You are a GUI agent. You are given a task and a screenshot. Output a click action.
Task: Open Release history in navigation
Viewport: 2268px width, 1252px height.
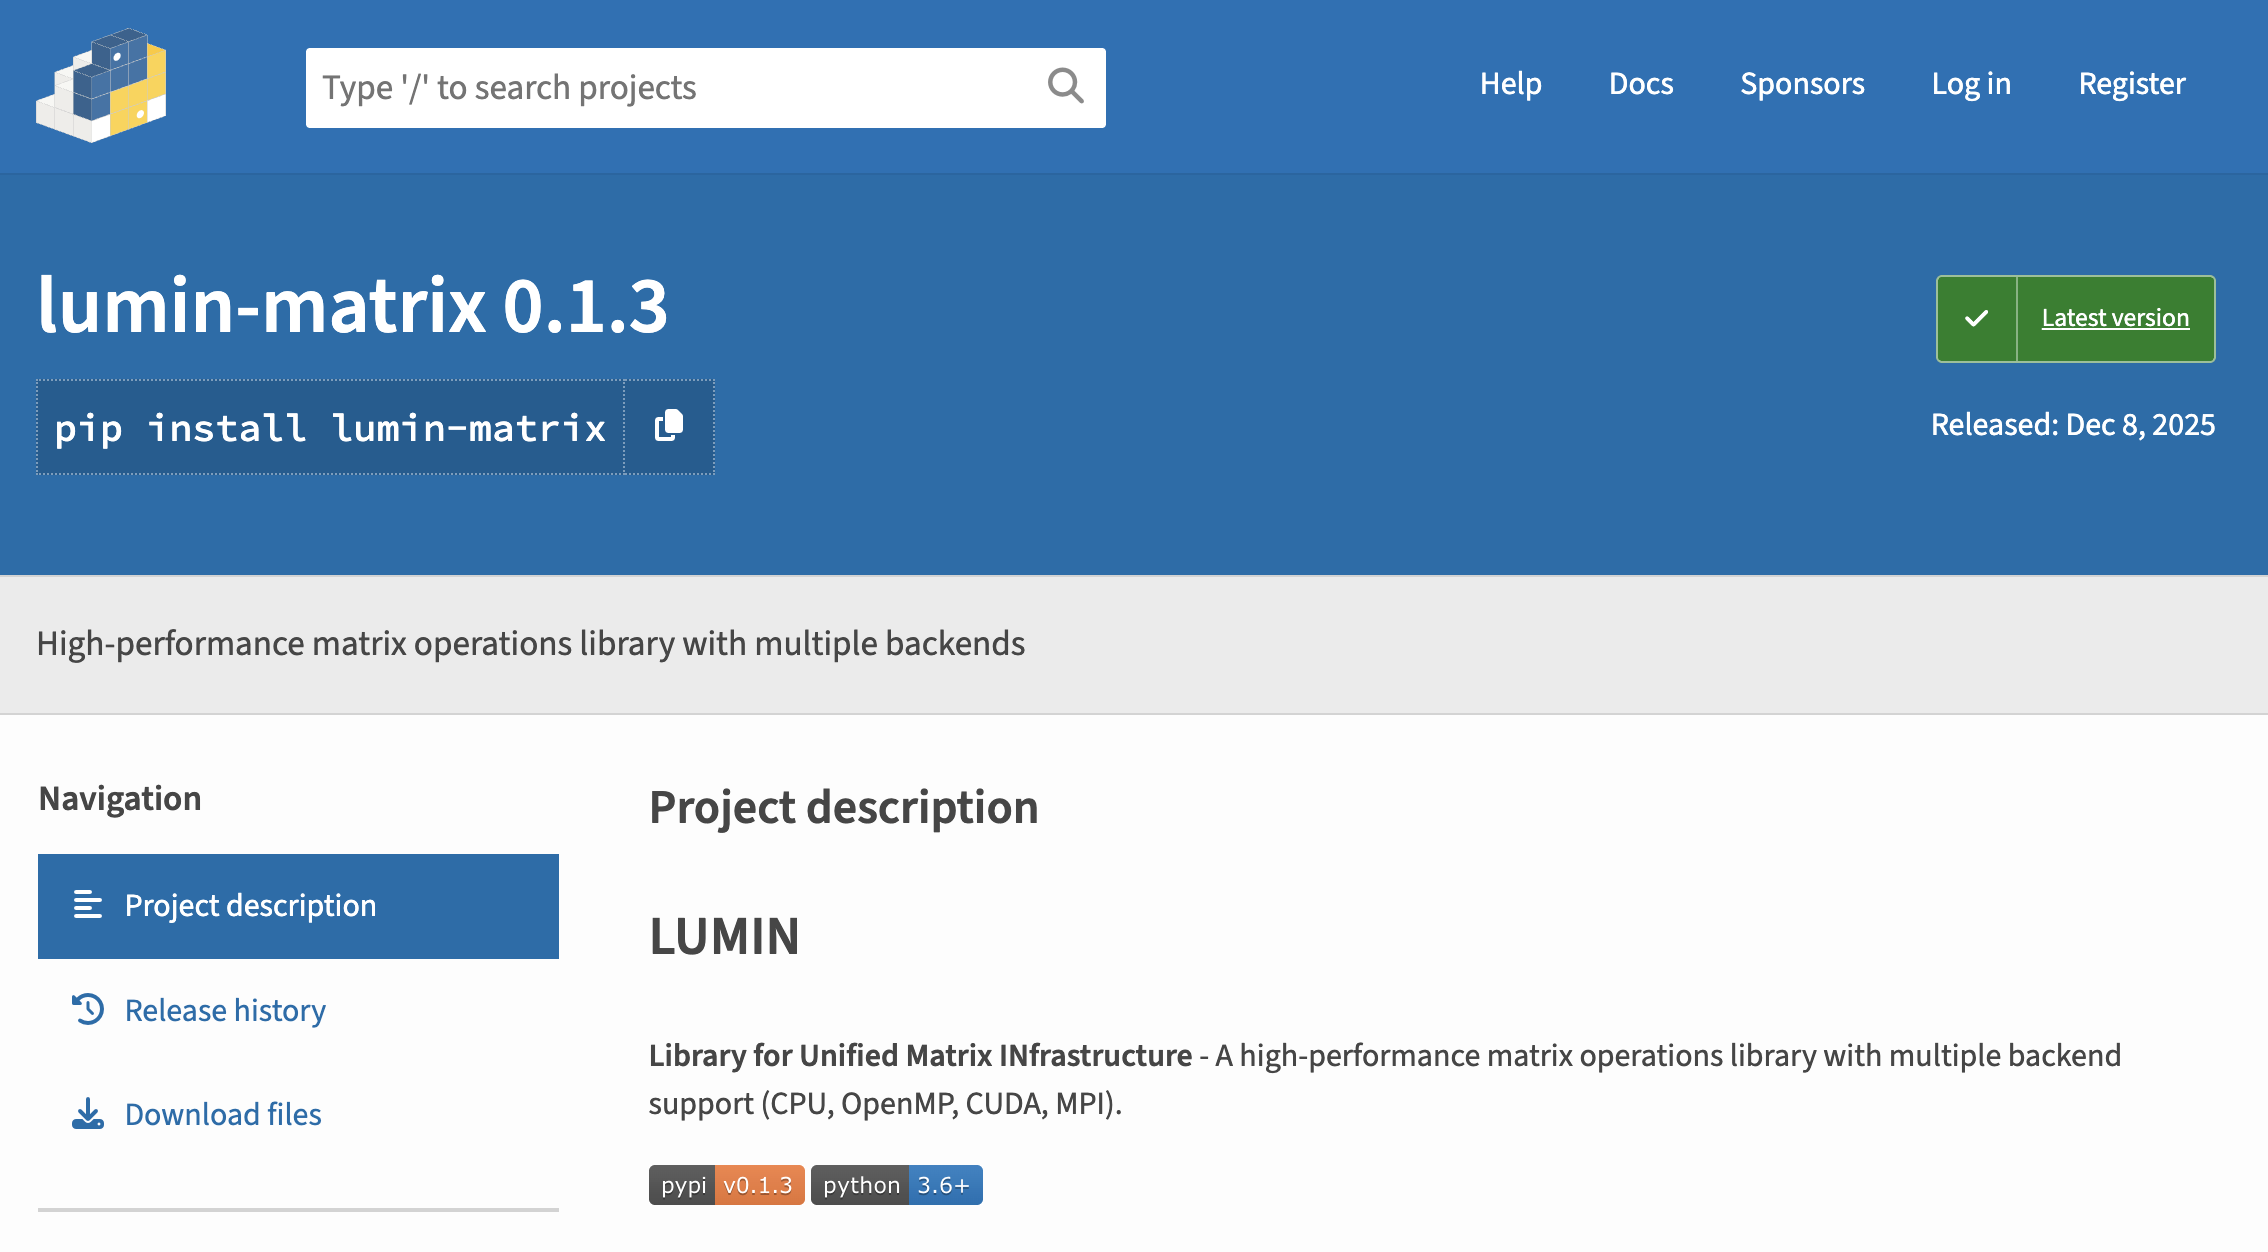click(x=225, y=1010)
